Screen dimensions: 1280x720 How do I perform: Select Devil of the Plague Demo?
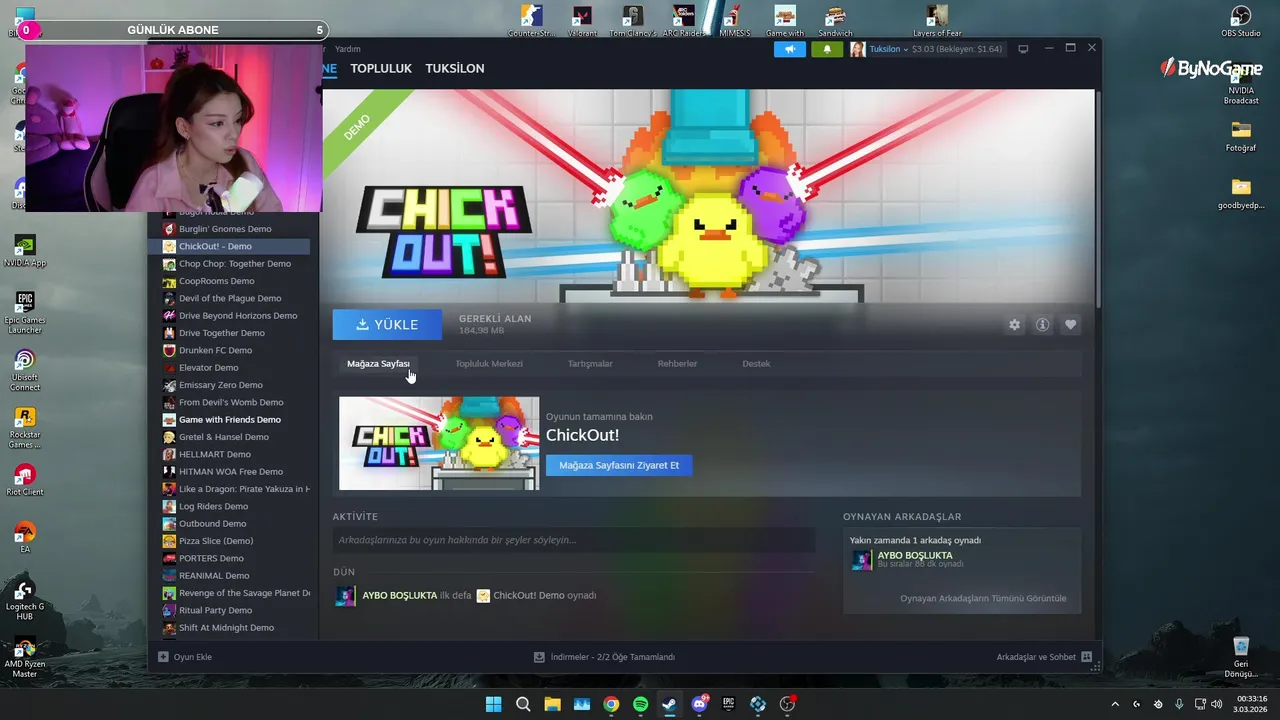pyautogui.click(x=230, y=298)
